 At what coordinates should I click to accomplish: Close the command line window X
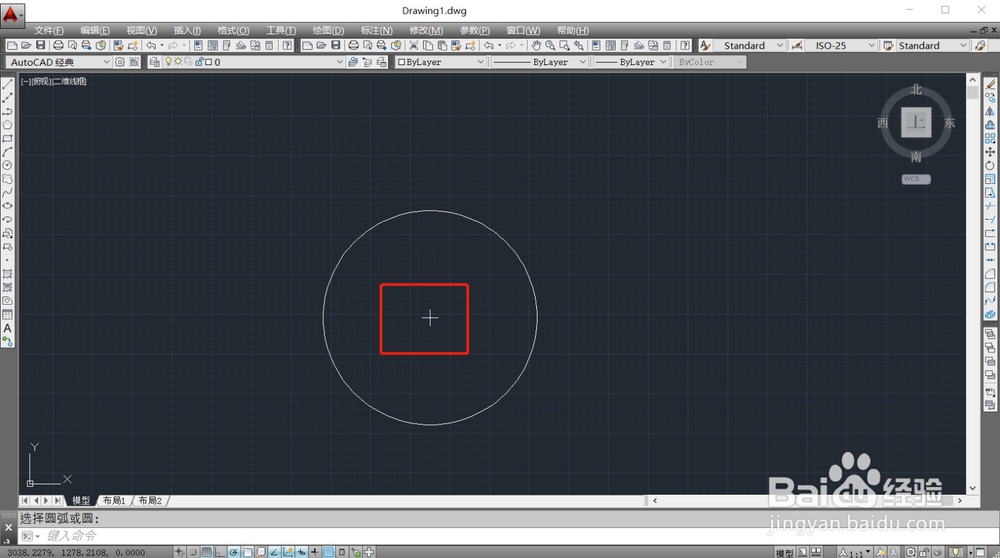(x=8, y=527)
